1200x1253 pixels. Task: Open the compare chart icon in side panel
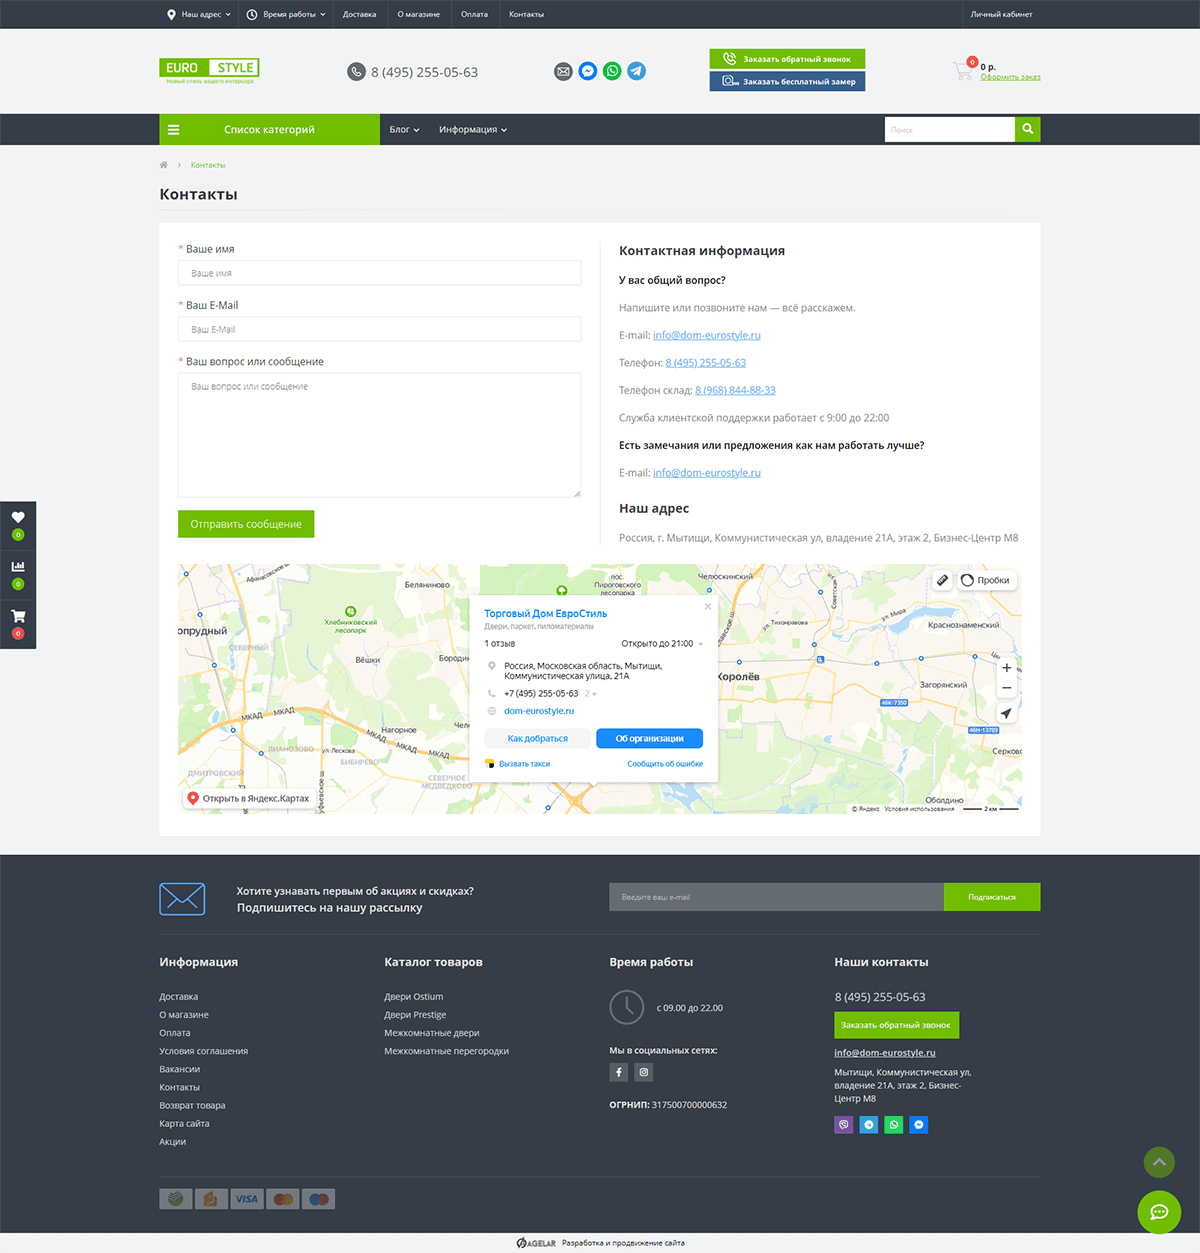[18, 567]
